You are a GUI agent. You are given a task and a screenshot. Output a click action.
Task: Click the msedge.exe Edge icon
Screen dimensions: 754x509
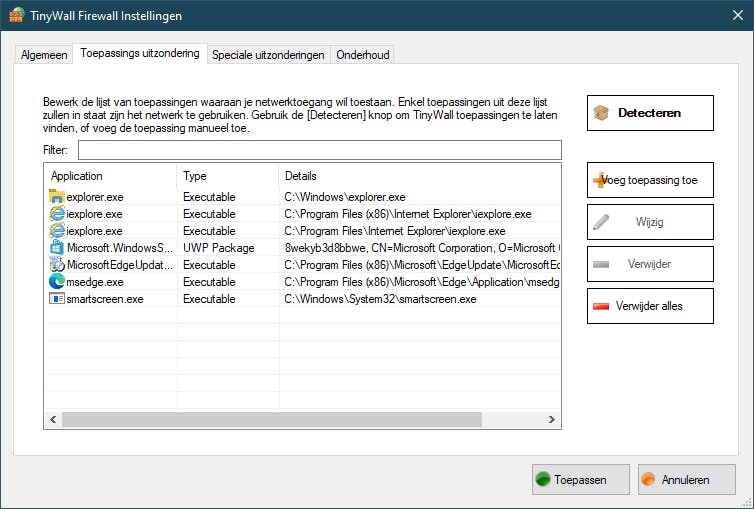56,282
